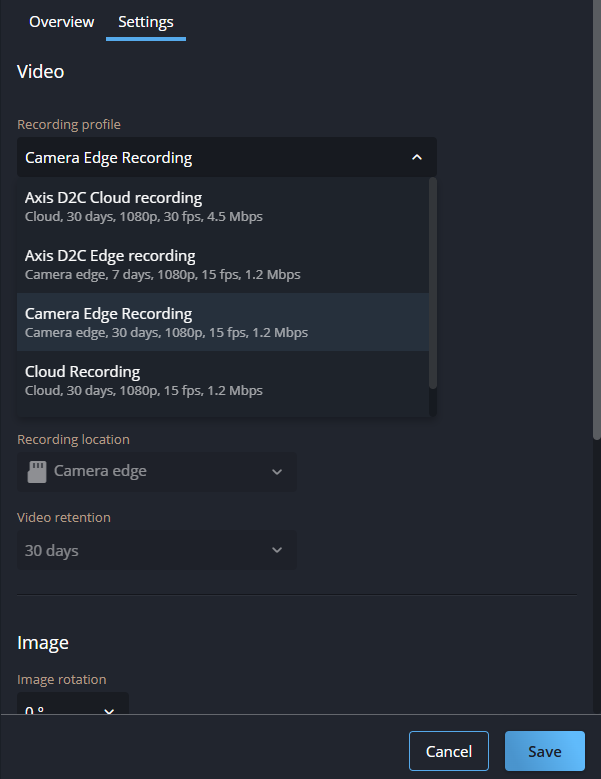Click the chevron arrow beside Image rotation value
Image resolution: width=601 pixels, height=779 pixels.
point(109,710)
